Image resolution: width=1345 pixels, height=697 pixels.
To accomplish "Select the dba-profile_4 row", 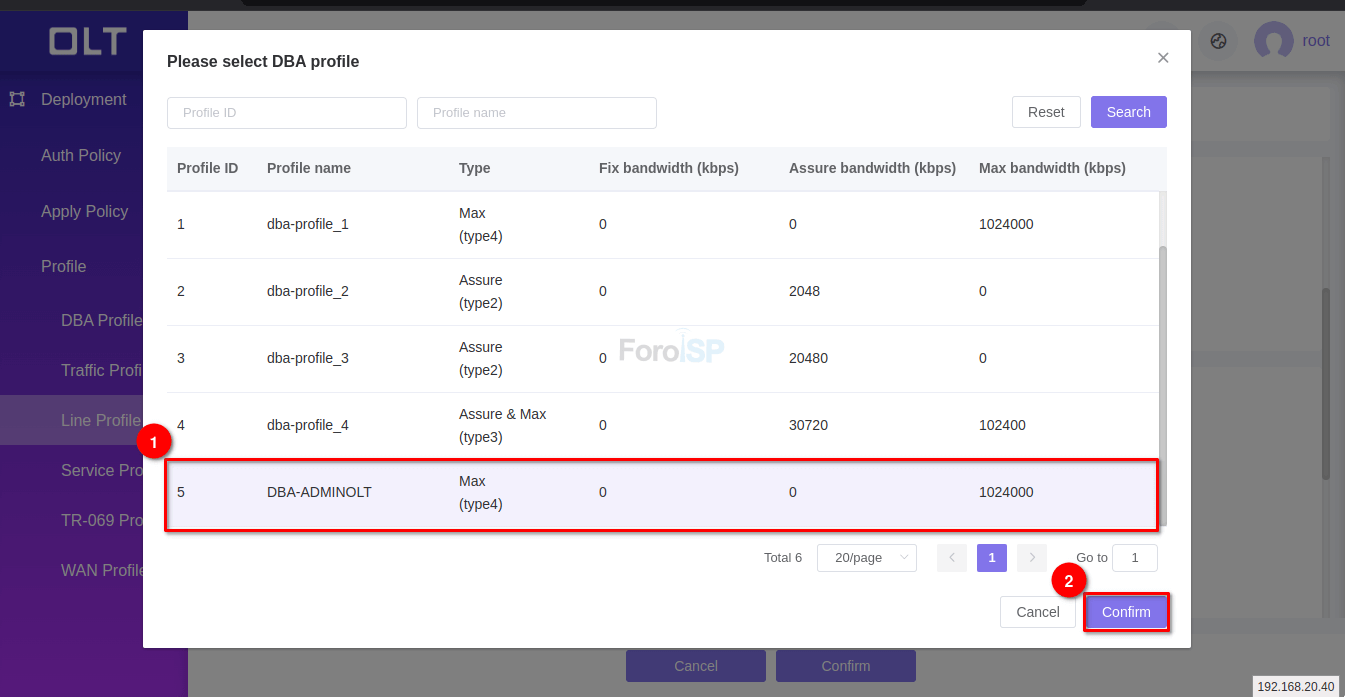I will pyautogui.click(x=660, y=425).
